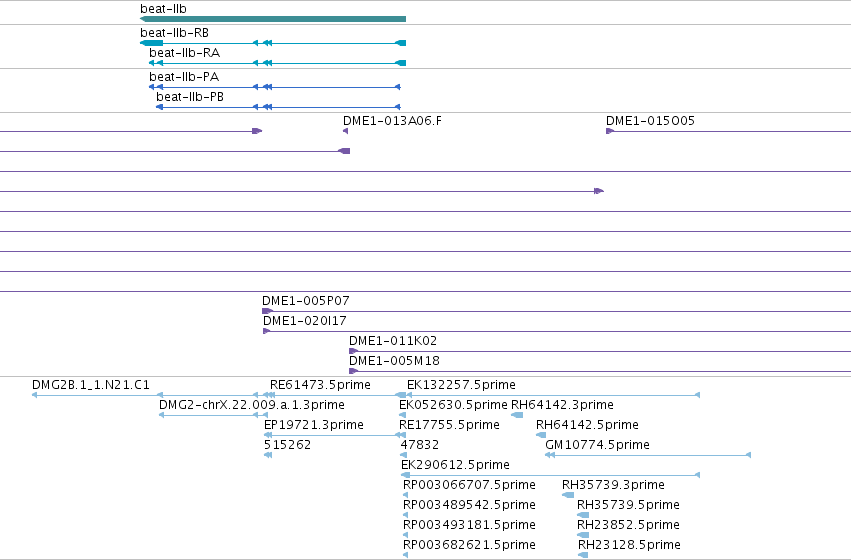Select the RP003493181.5prime EST label

(x=469, y=525)
